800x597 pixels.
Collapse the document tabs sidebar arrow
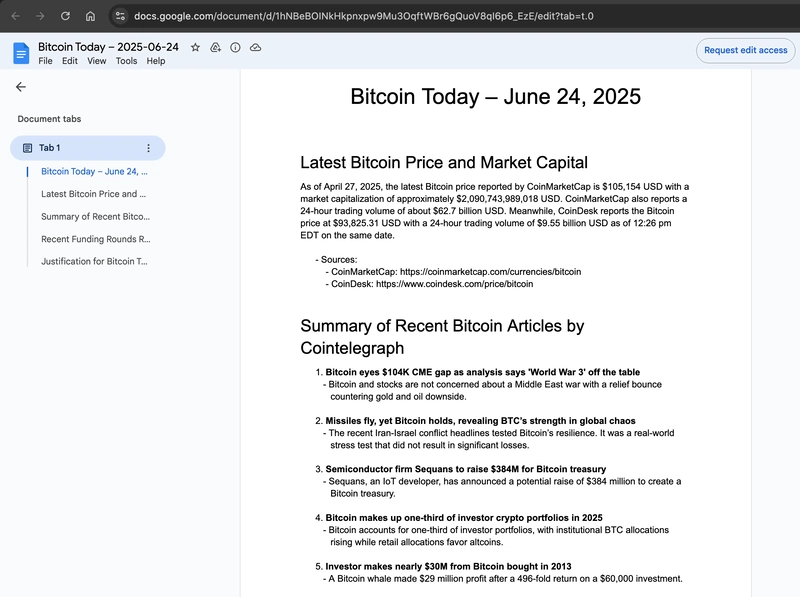(x=21, y=87)
